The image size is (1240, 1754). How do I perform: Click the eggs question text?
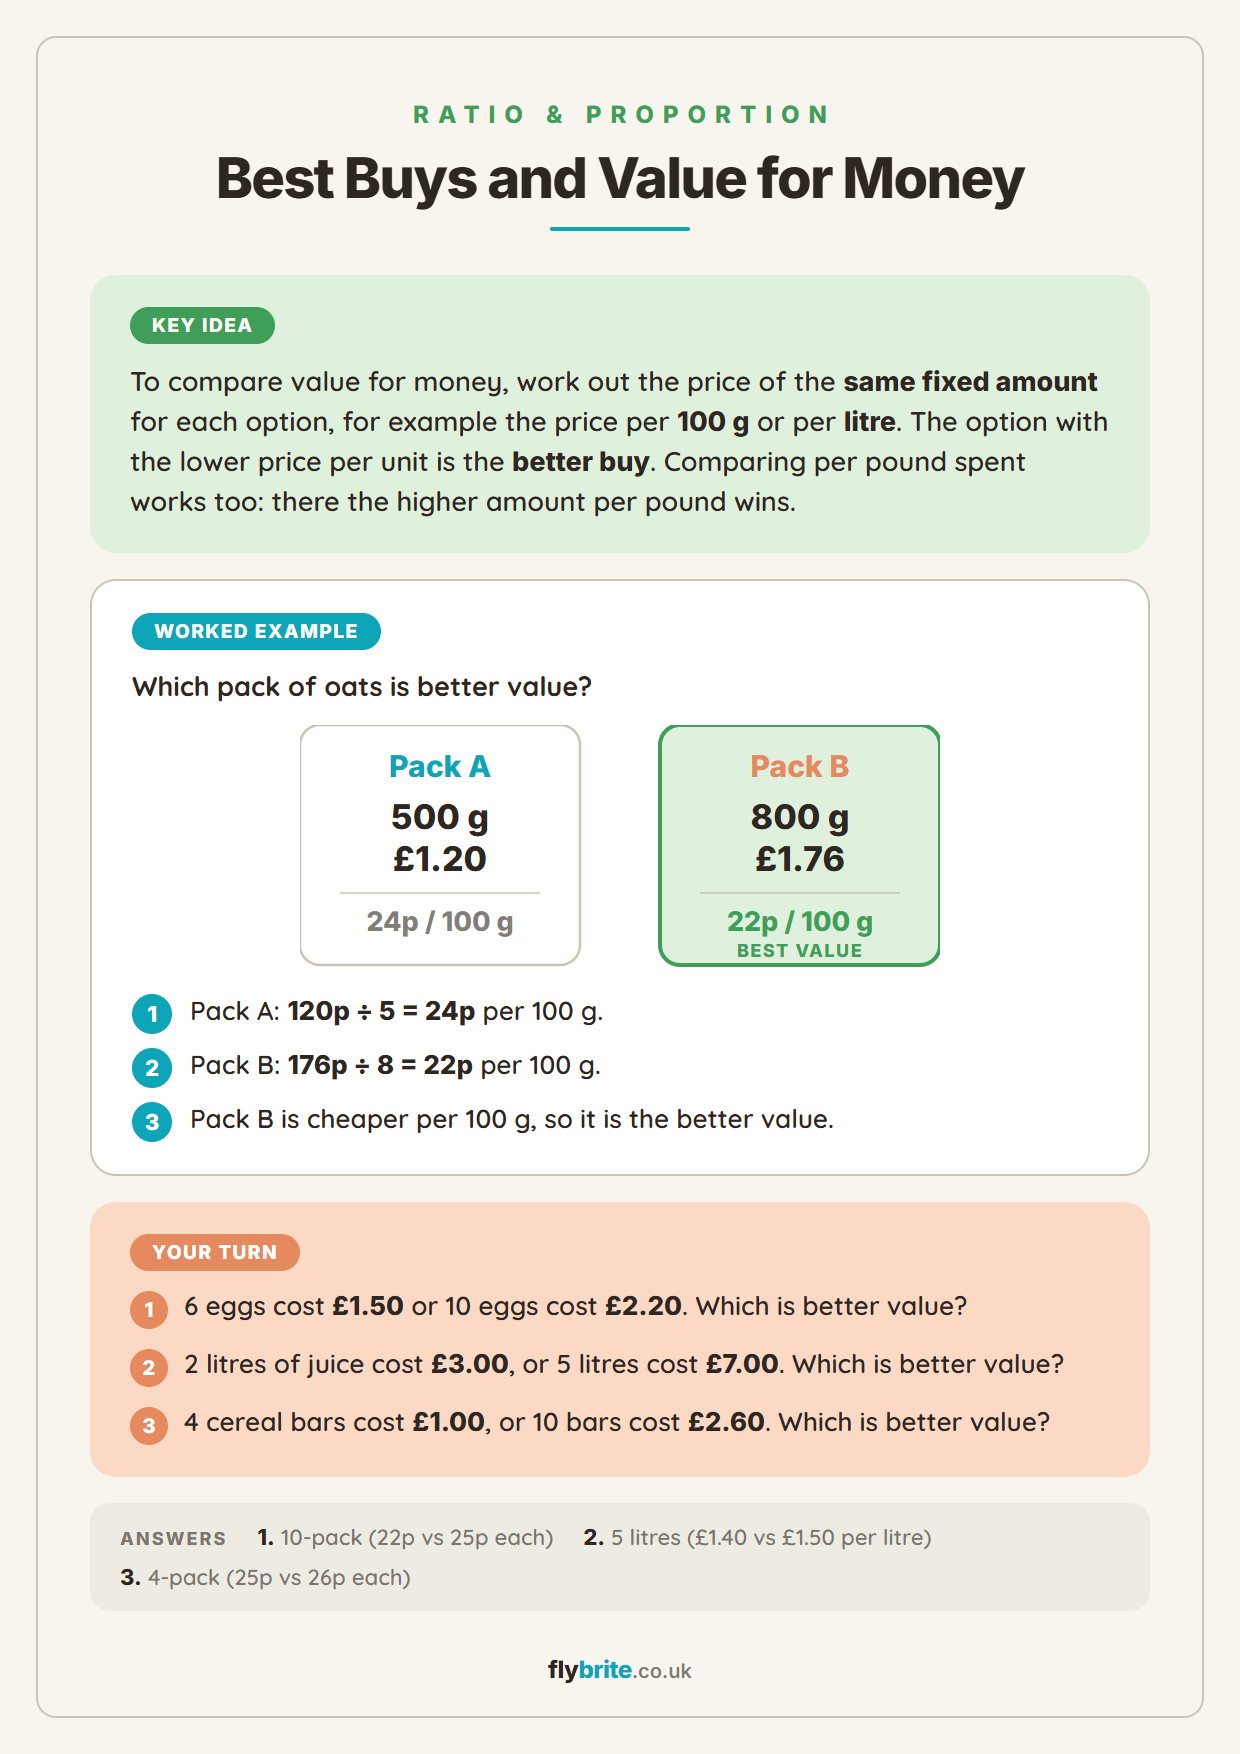pos(576,1306)
